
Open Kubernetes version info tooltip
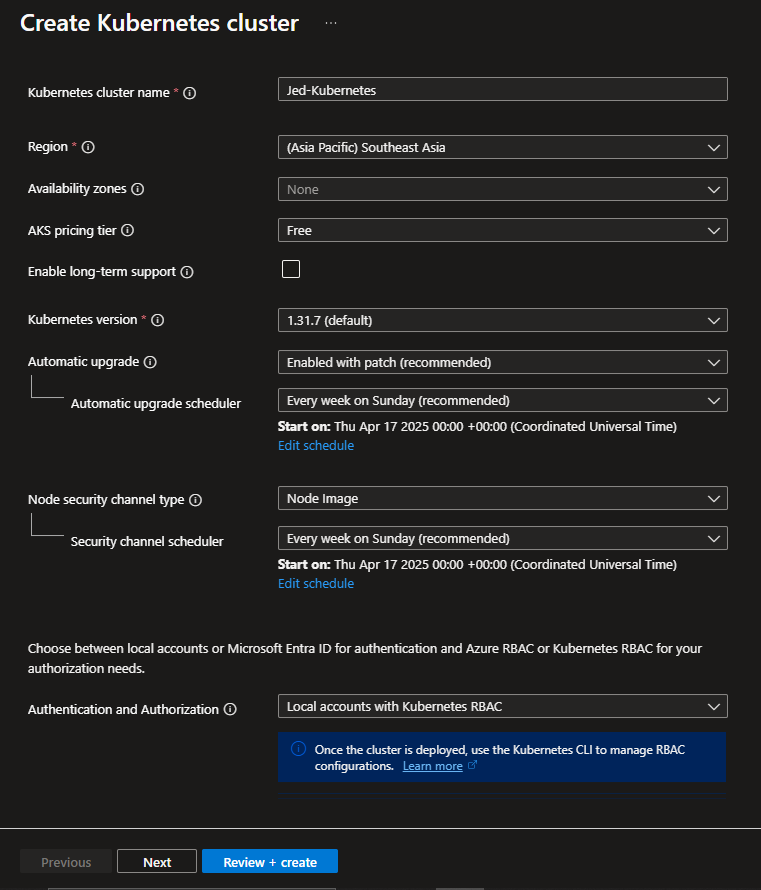tap(158, 320)
